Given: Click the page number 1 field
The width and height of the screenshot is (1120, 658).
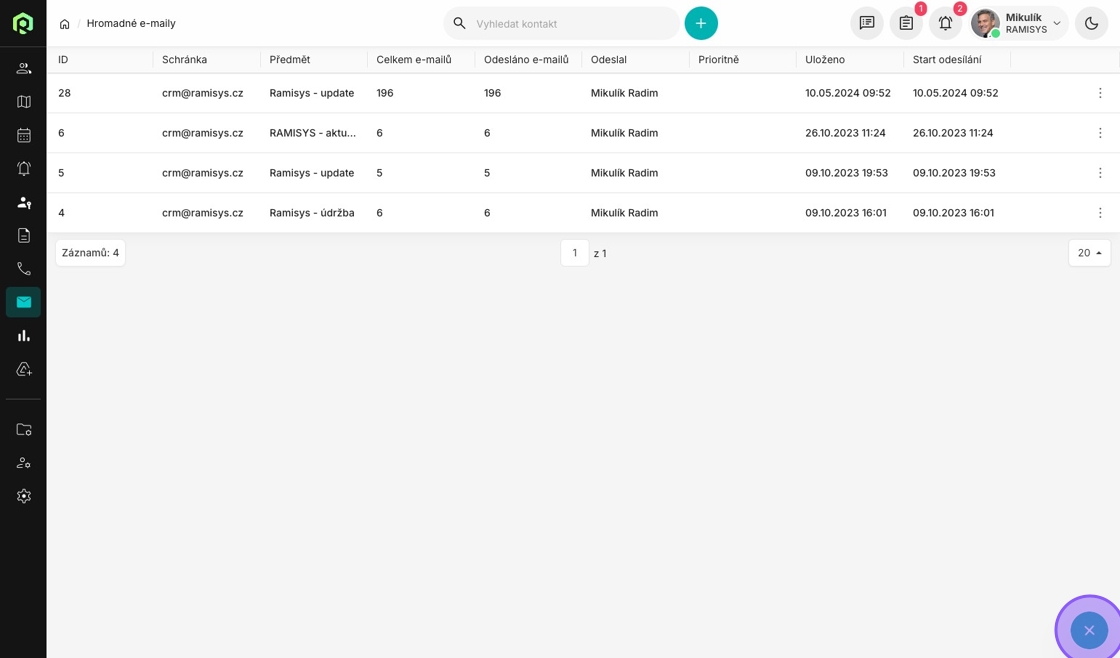Looking at the screenshot, I should 574,253.
